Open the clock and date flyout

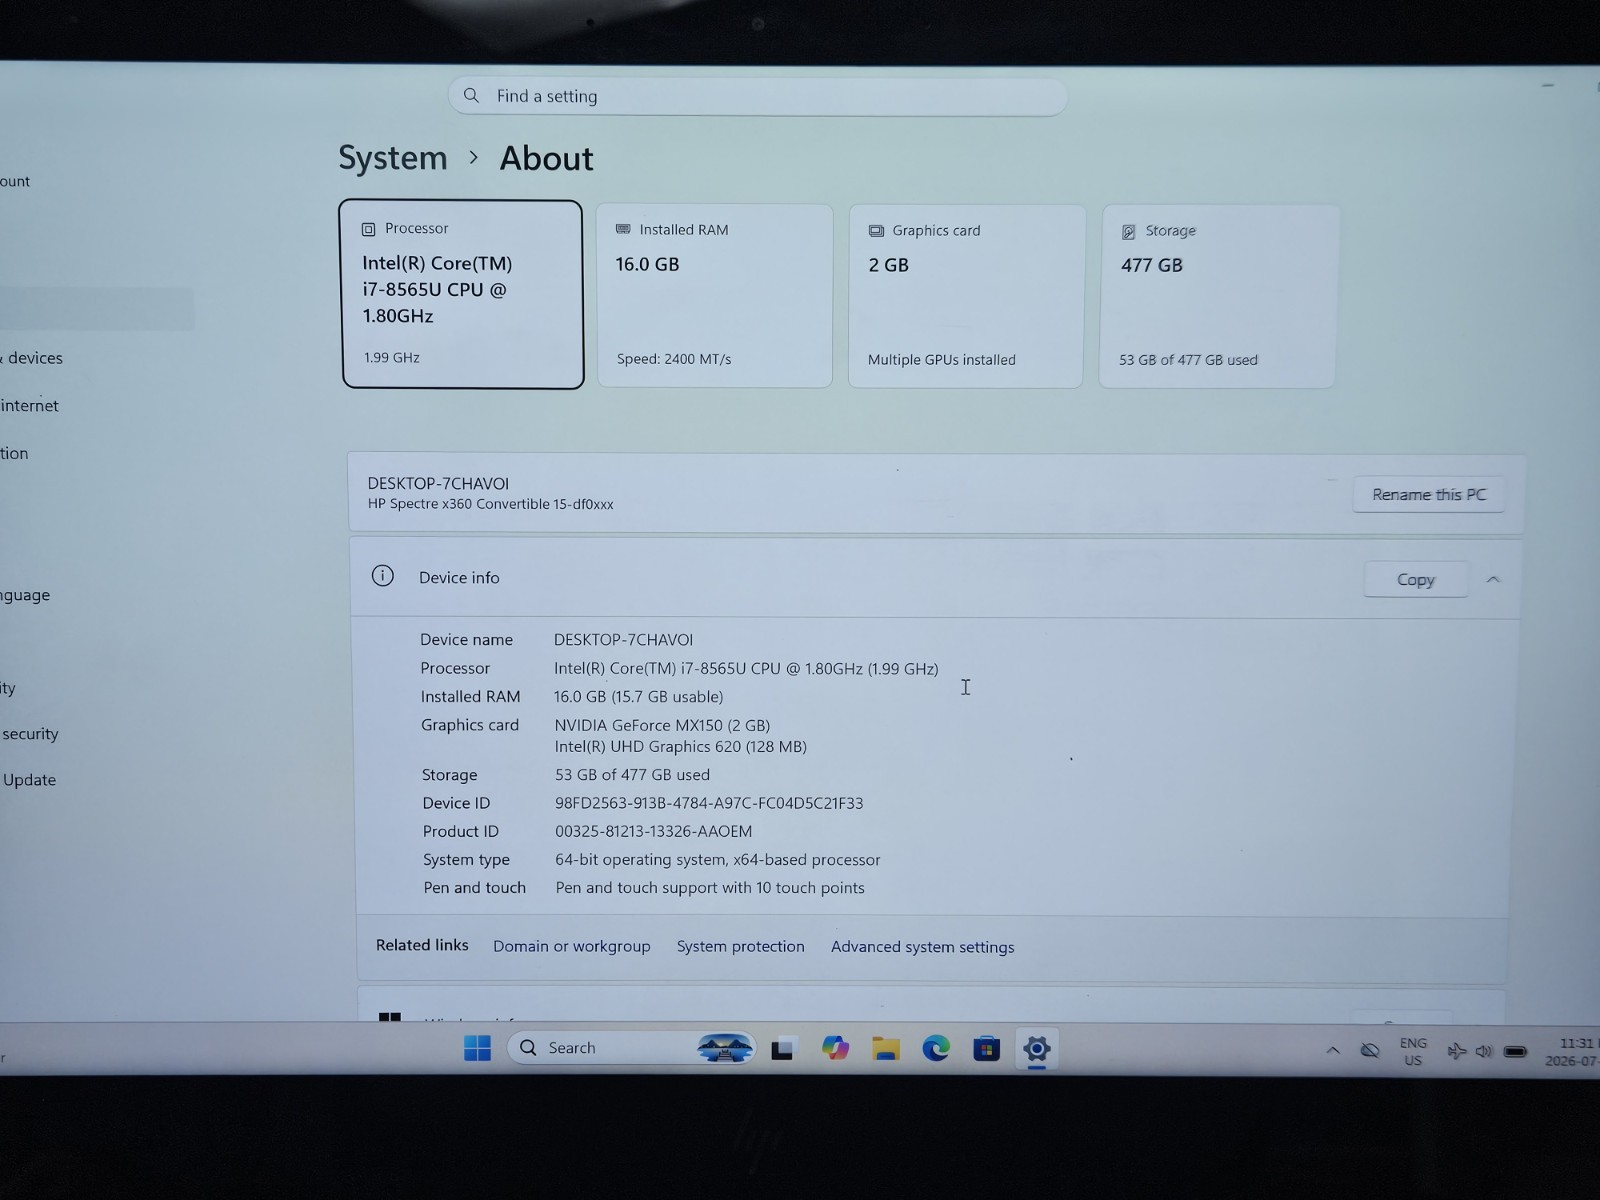1573,1052
